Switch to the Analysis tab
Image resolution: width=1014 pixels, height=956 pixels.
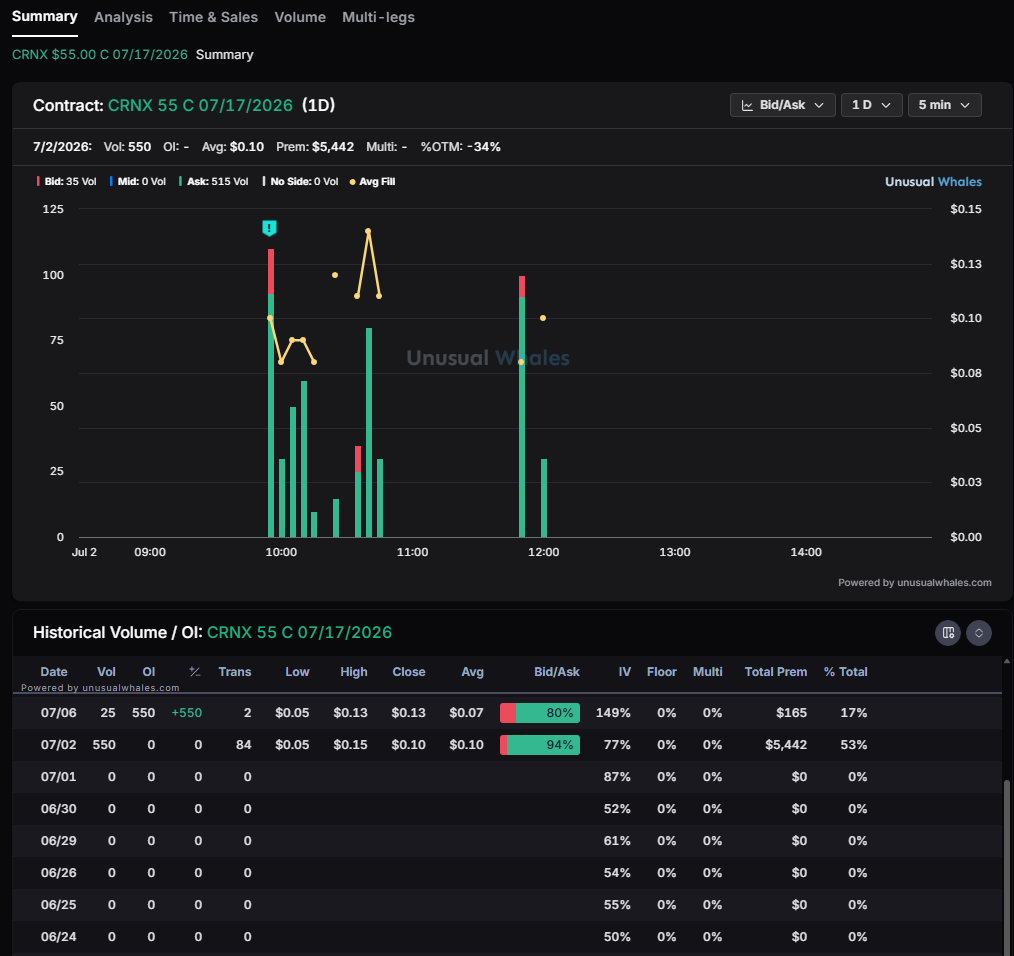pos(124,17)
